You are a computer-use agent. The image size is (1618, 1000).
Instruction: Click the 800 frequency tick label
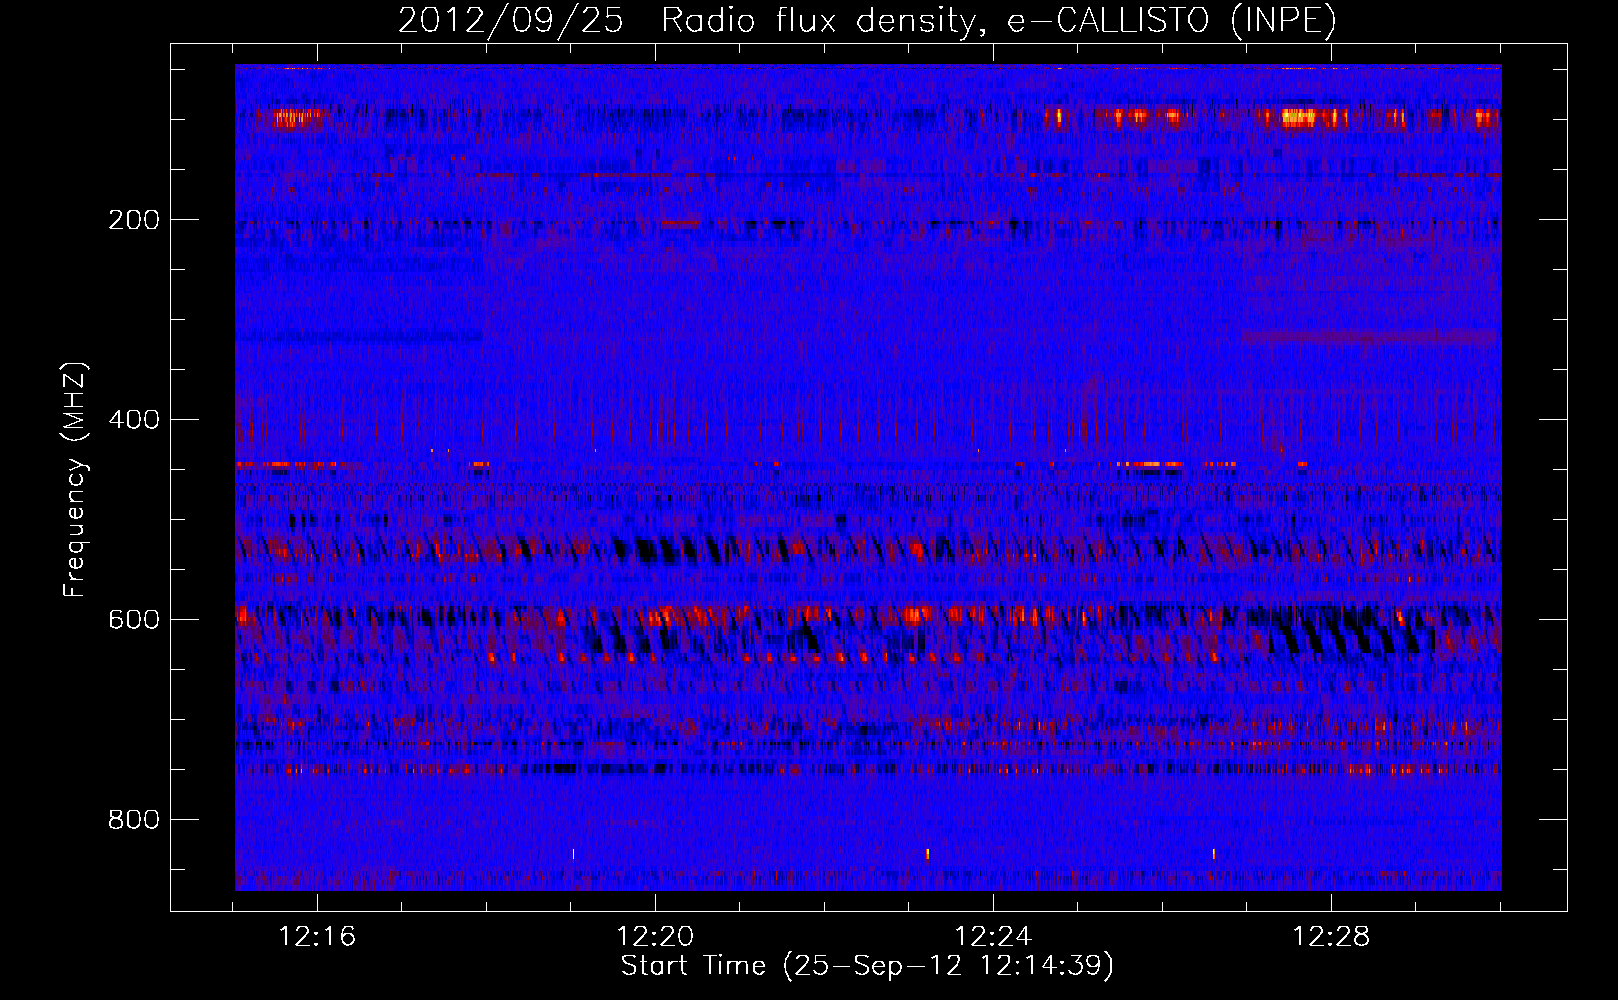(x=134, y=820)
